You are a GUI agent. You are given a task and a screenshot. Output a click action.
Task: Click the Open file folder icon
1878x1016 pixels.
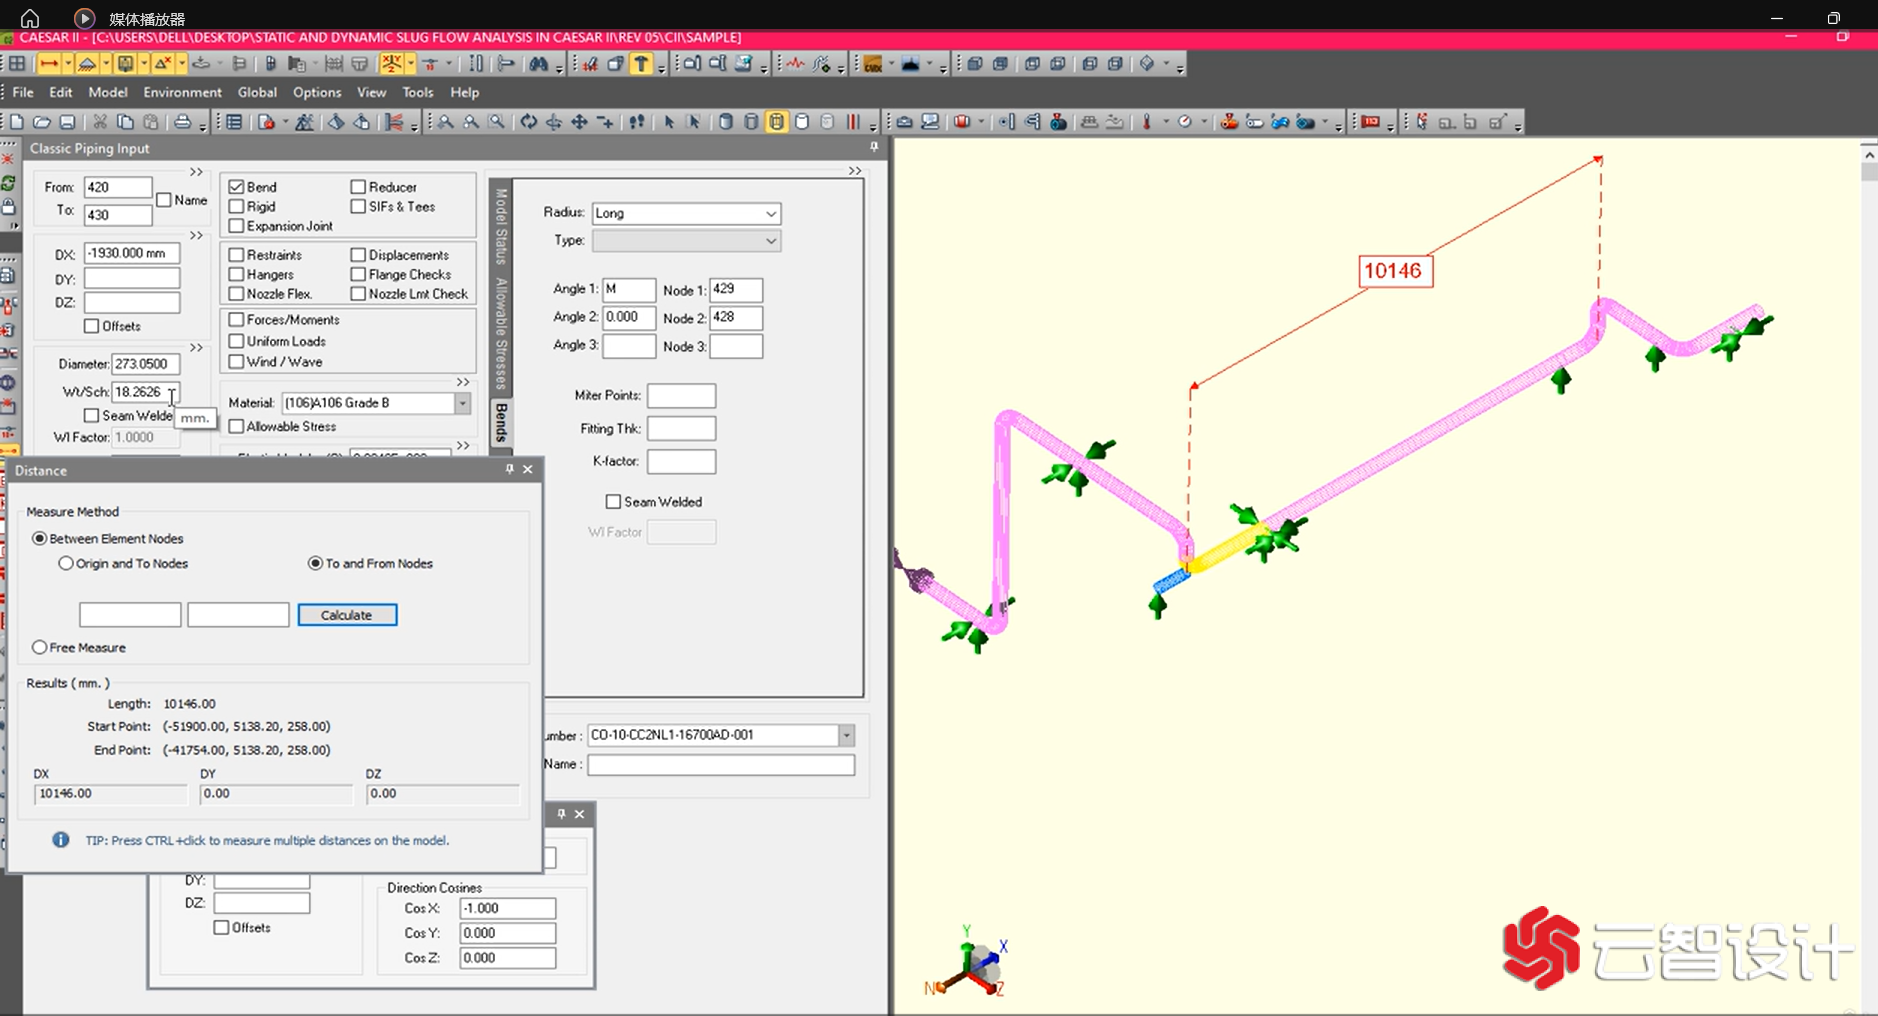point(42,122)
